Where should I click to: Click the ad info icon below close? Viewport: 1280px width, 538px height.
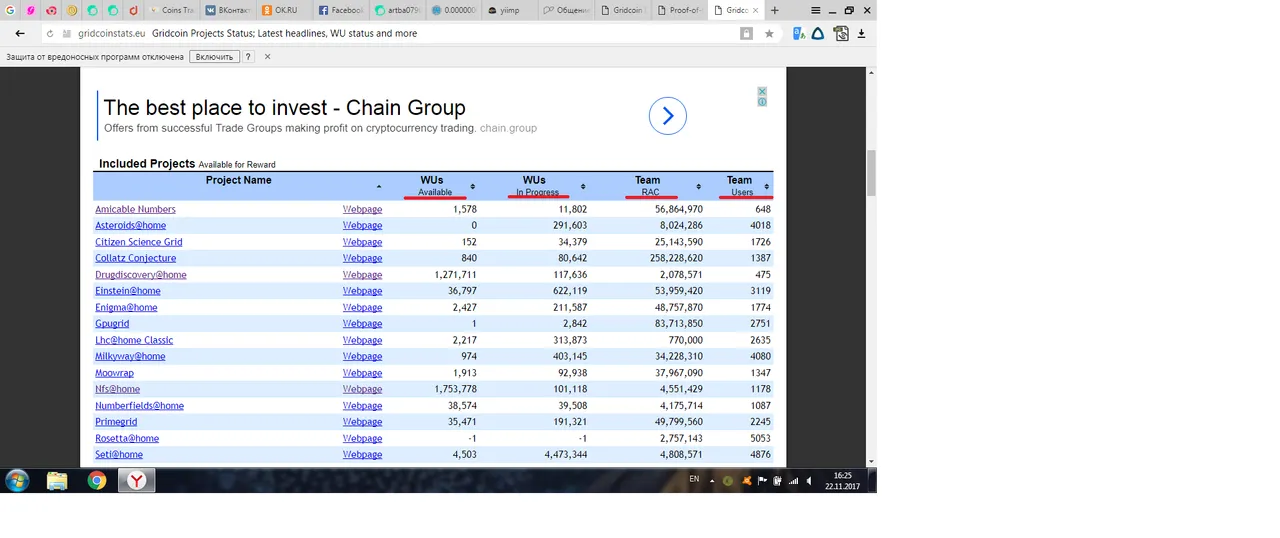coord(762,101)
